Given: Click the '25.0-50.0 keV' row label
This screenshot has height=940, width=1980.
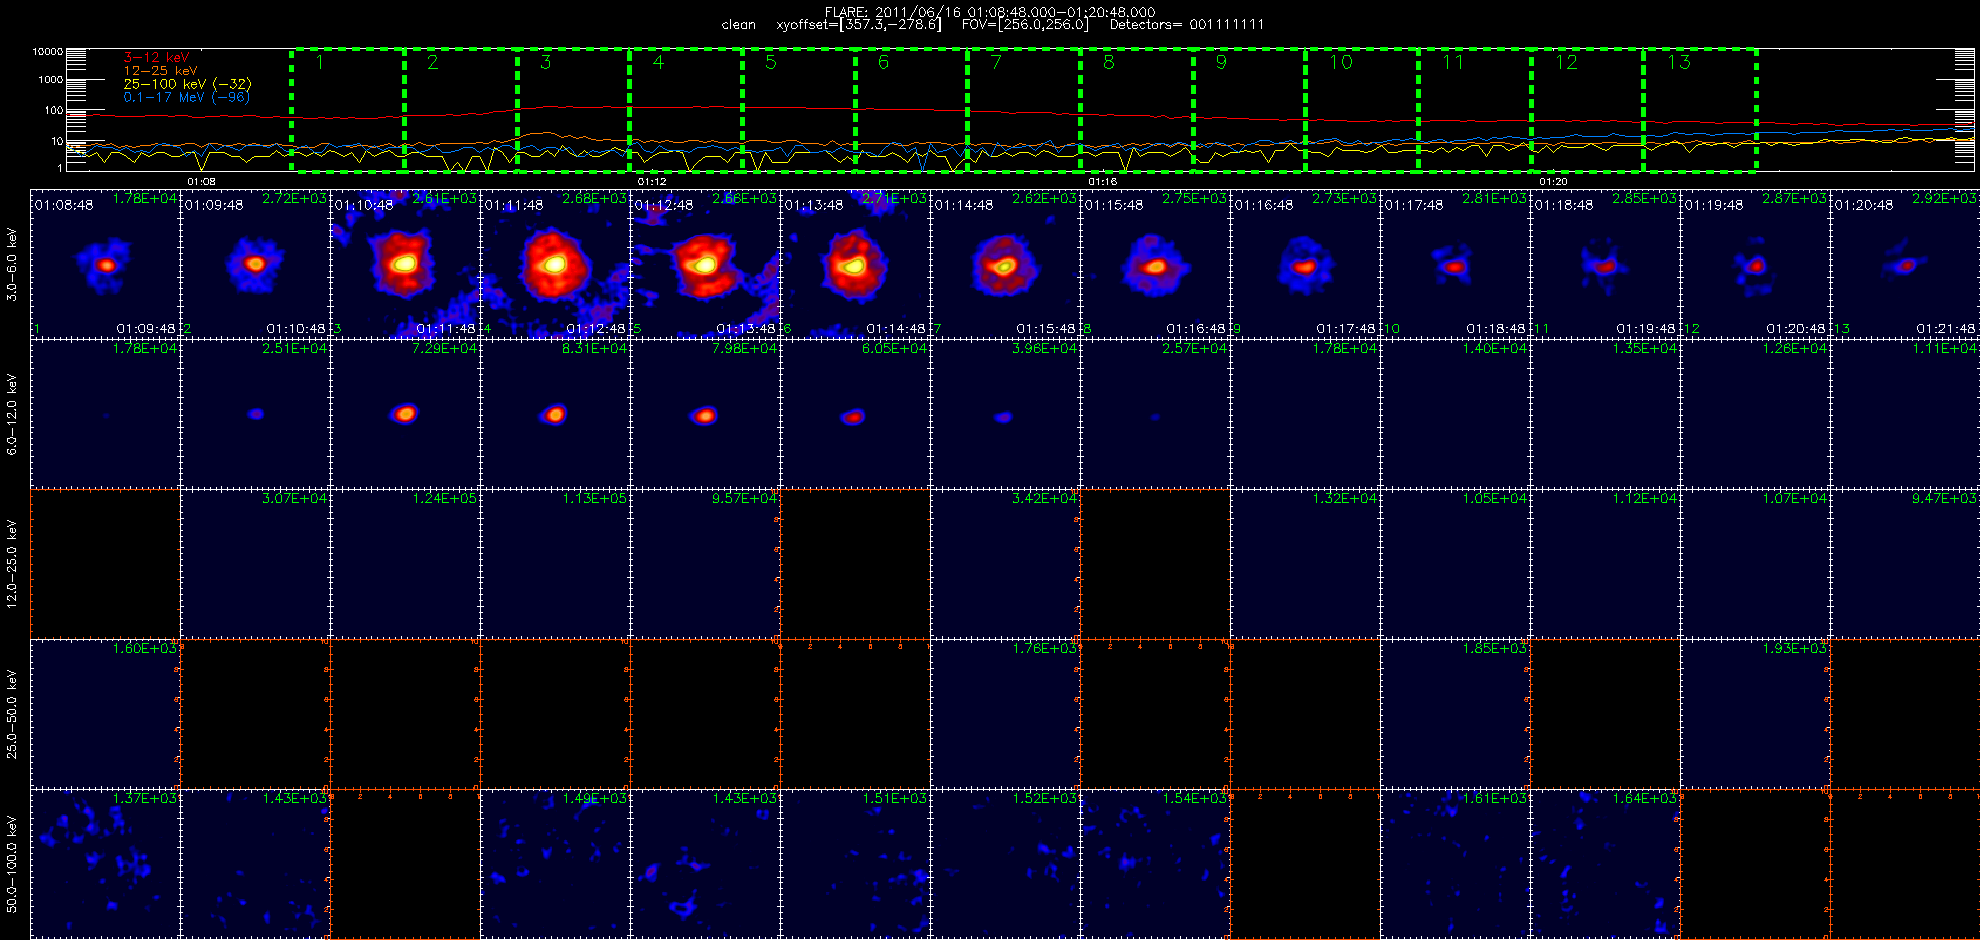Looking at the screenshot, I should click(x=12, y=714).
